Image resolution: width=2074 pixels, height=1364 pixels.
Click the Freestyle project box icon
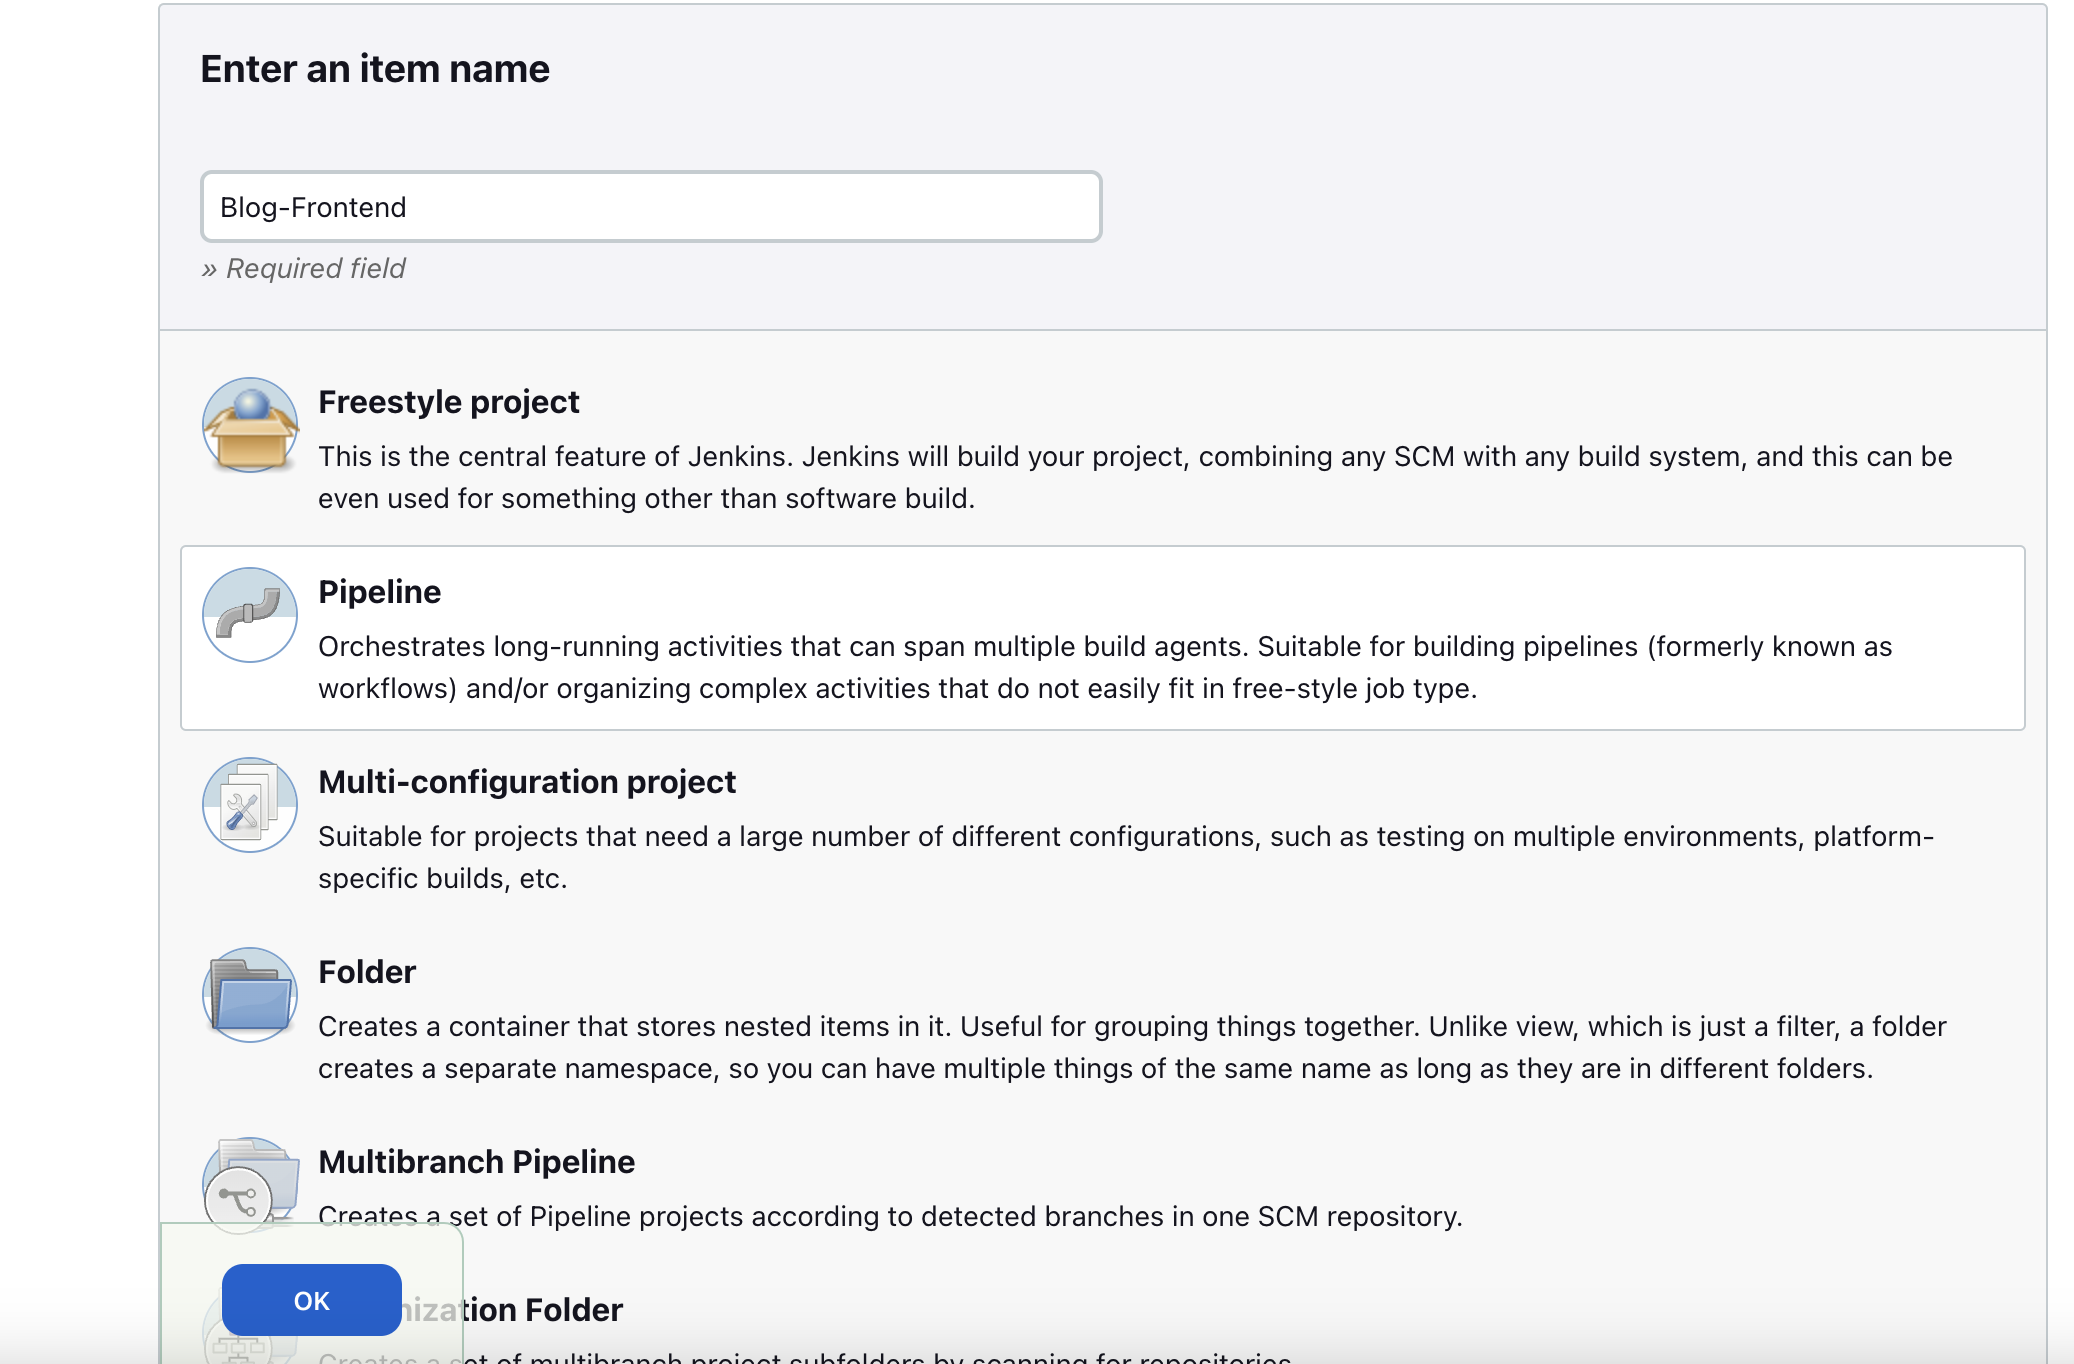[x=250, y=425]
